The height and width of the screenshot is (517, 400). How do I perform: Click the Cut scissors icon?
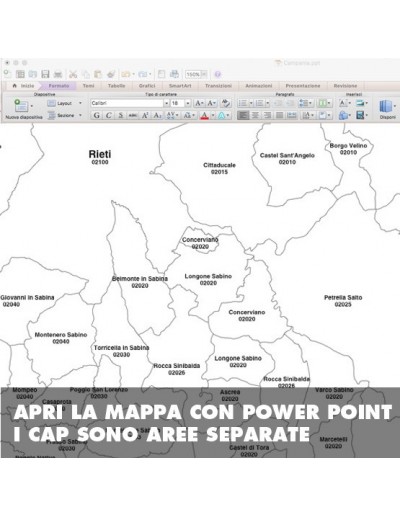73,74
